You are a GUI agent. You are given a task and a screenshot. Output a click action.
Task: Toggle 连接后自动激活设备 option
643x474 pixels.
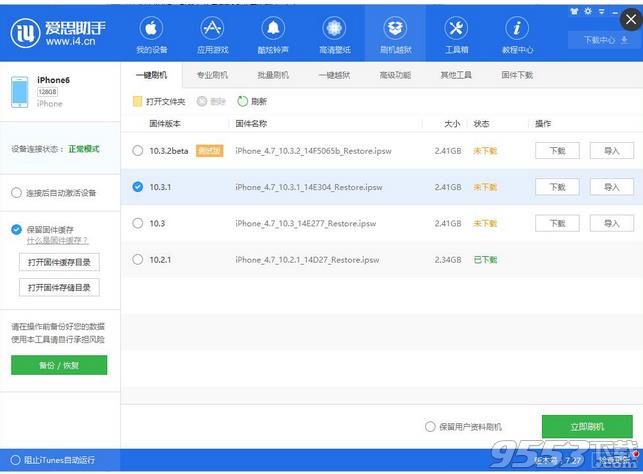[x=16, y=193]
